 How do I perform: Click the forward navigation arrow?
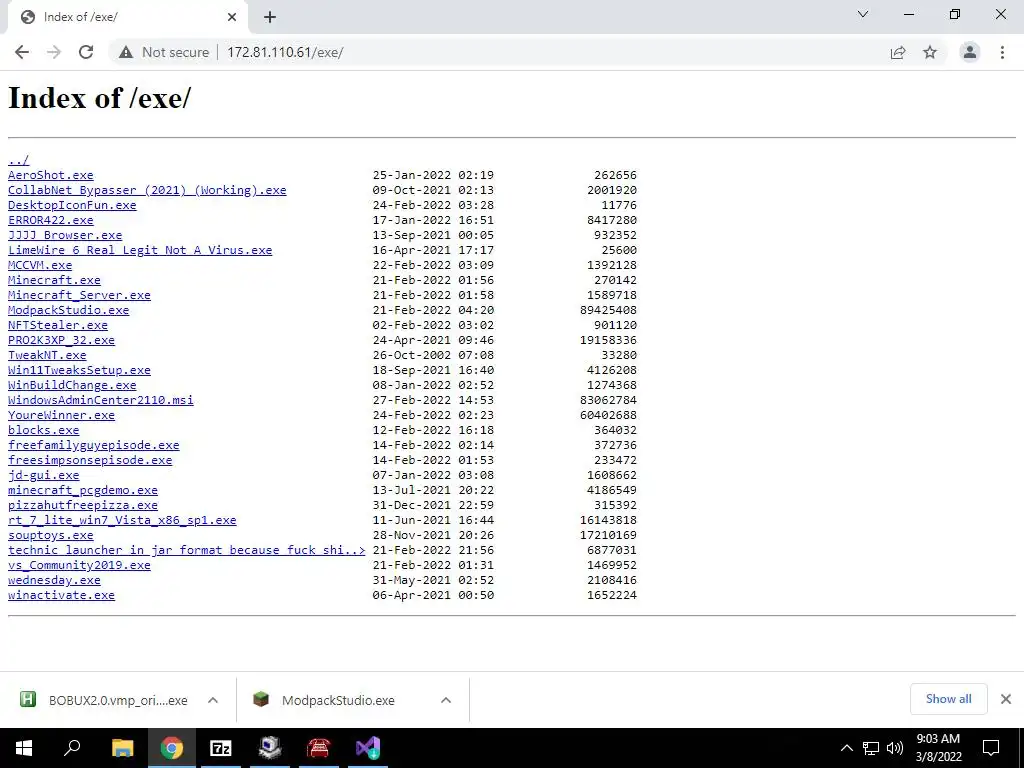[54, 52]
